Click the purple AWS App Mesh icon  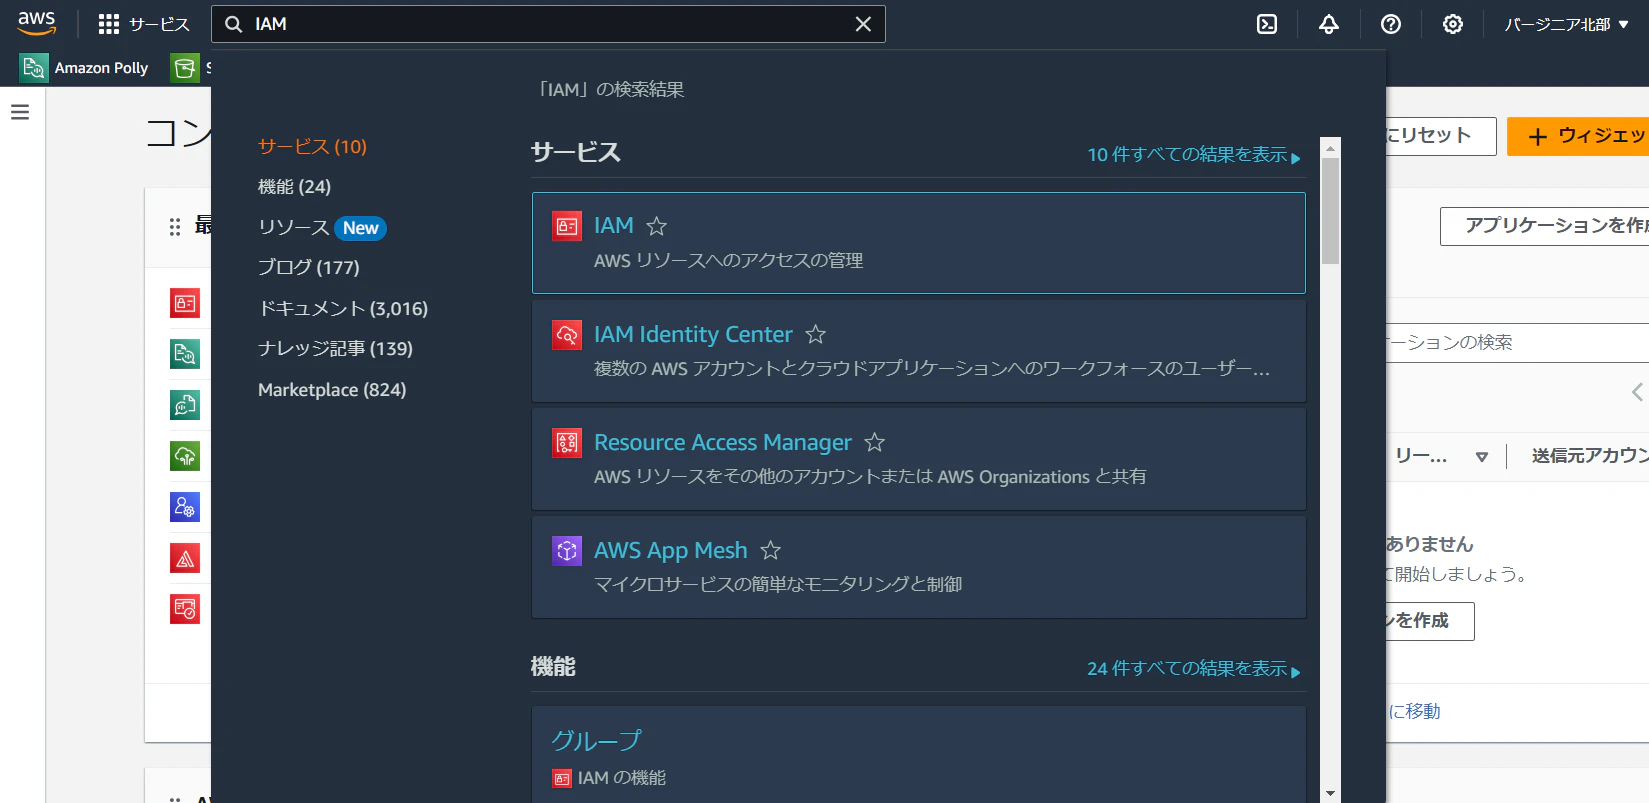coord(567,550)
